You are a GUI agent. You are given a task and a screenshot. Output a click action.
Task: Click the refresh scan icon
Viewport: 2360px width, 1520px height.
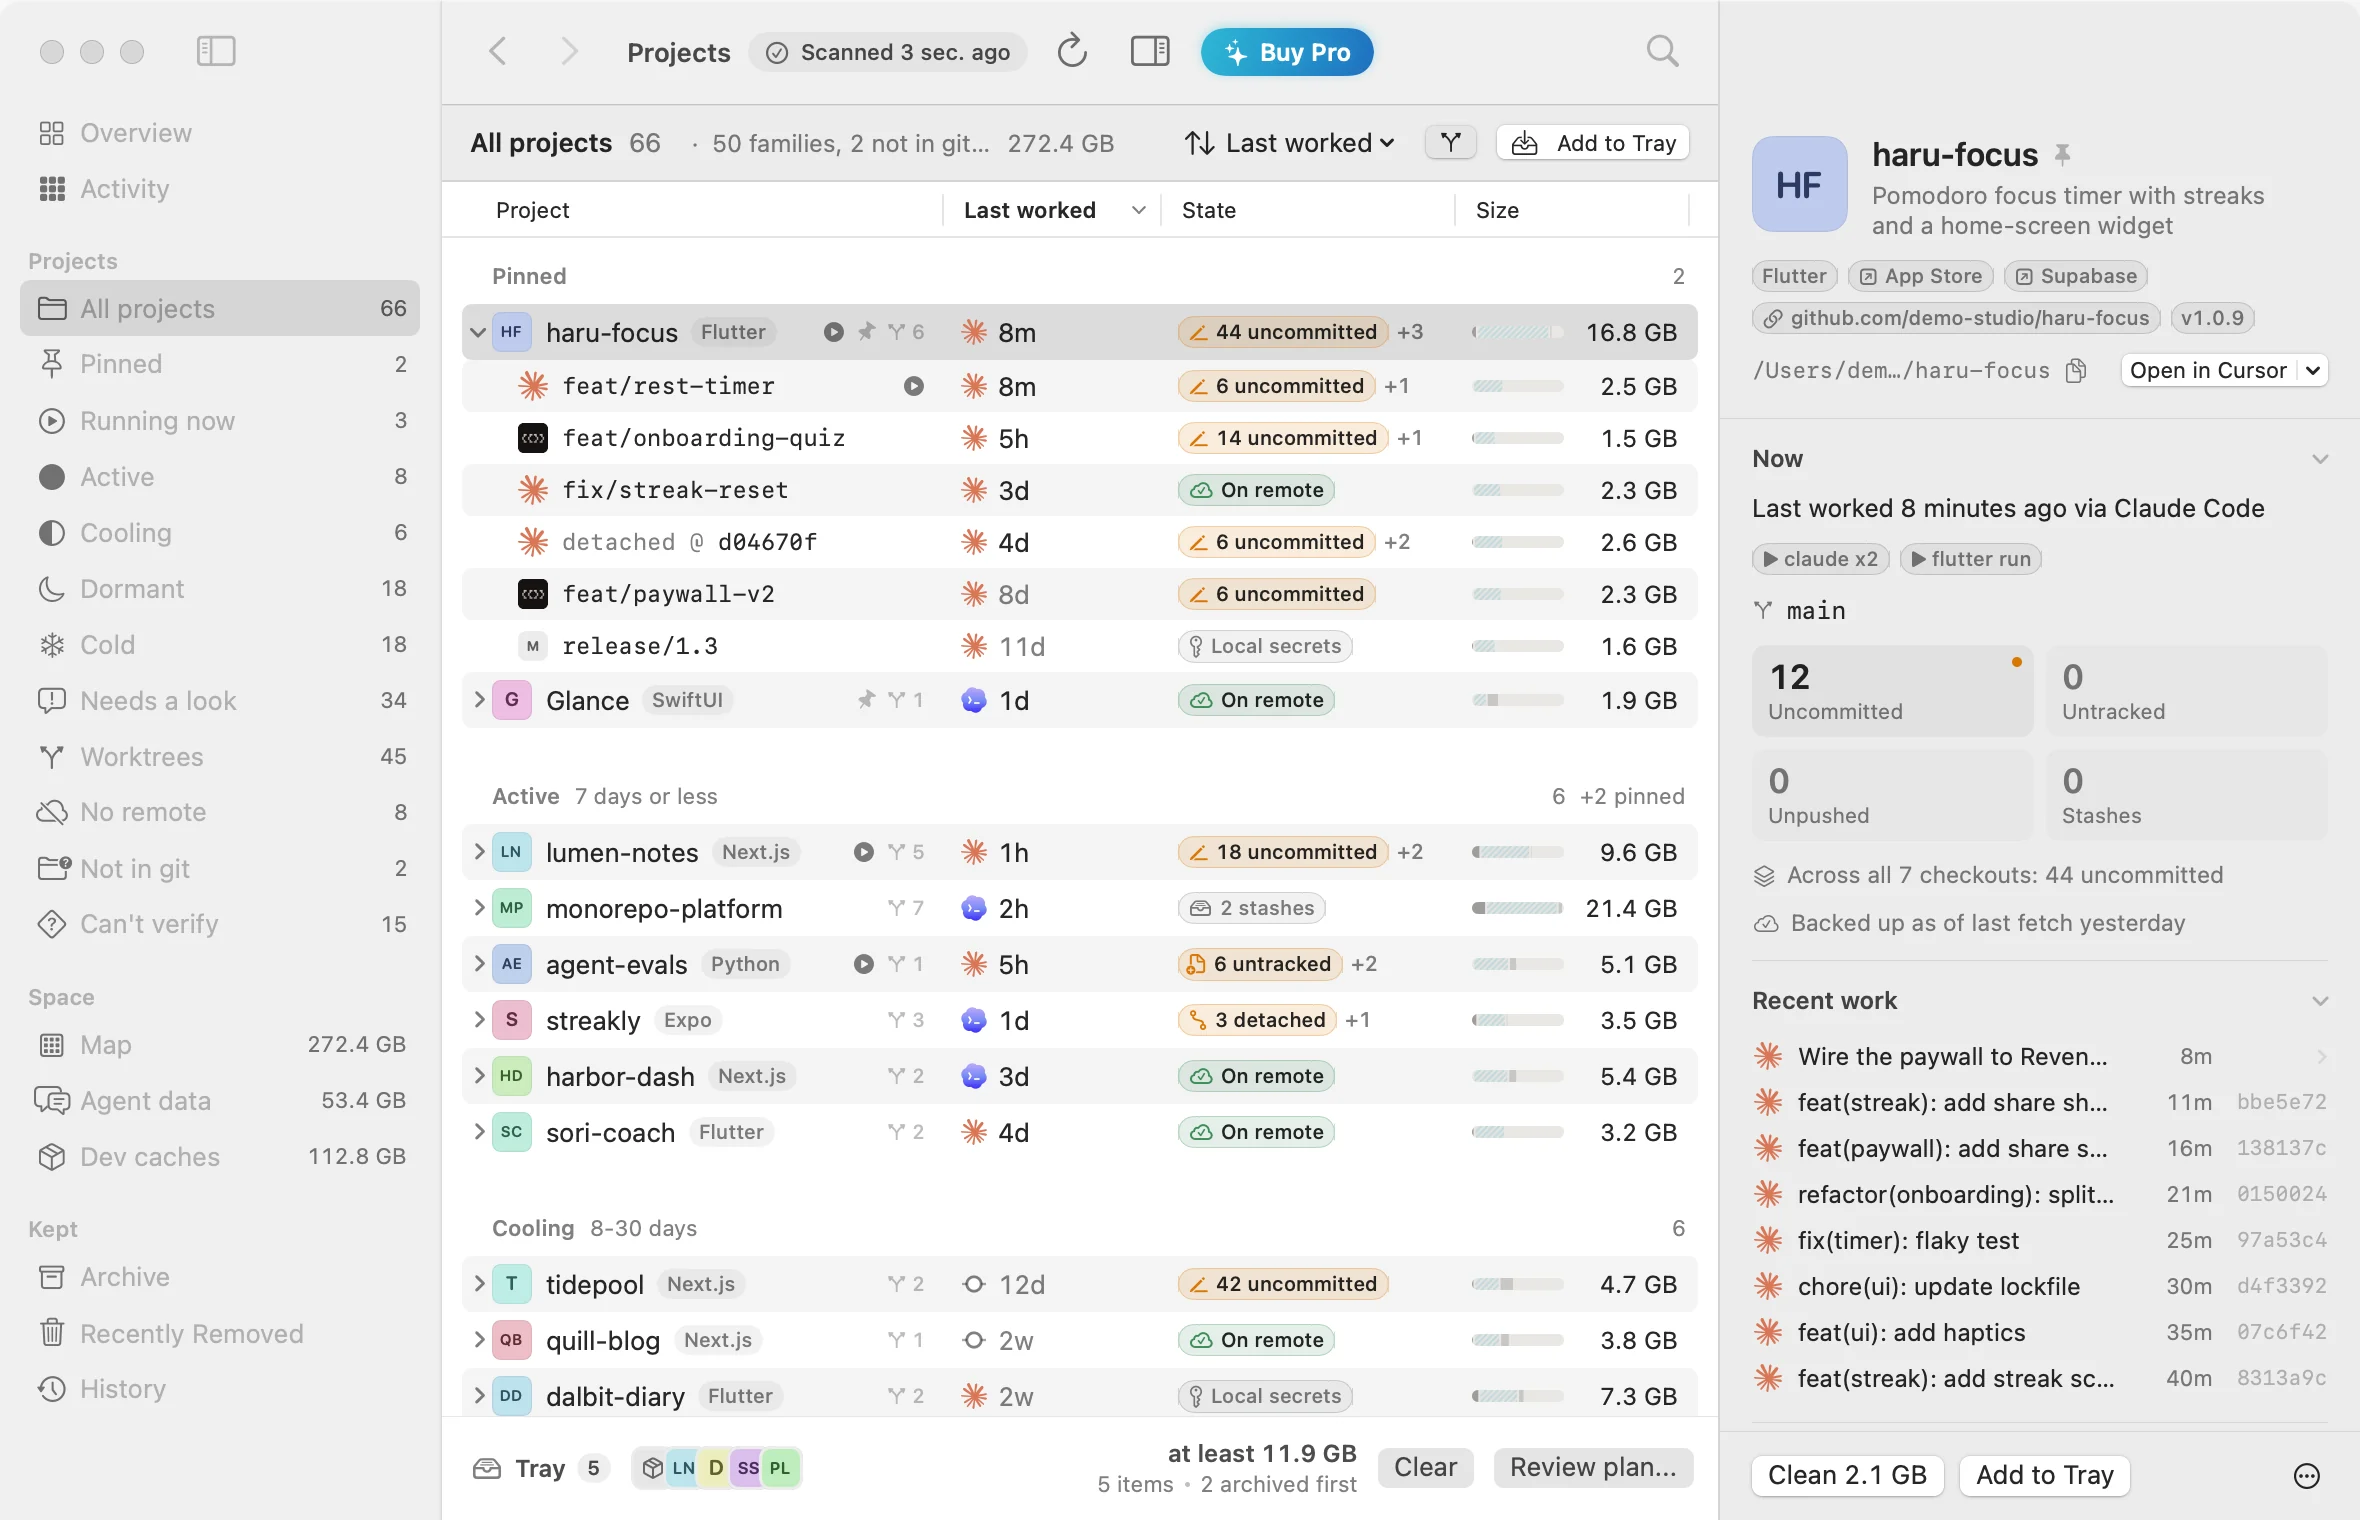1072,51
